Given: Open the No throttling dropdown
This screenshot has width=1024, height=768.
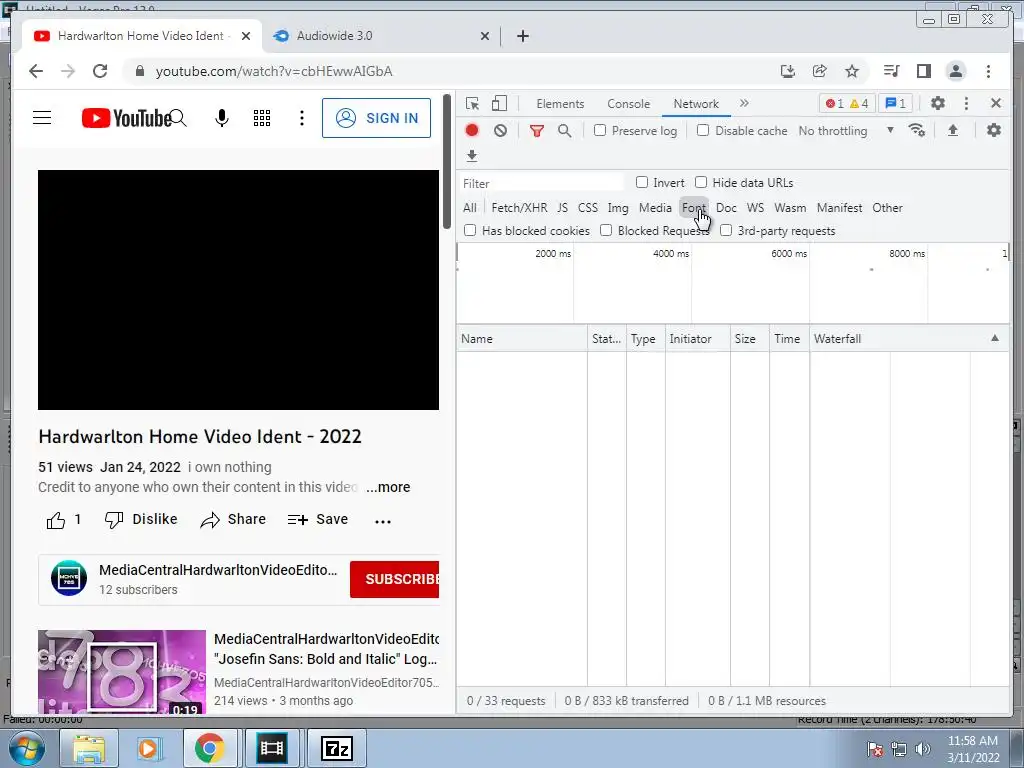Looking at the screenshot, I should (846, 131).
